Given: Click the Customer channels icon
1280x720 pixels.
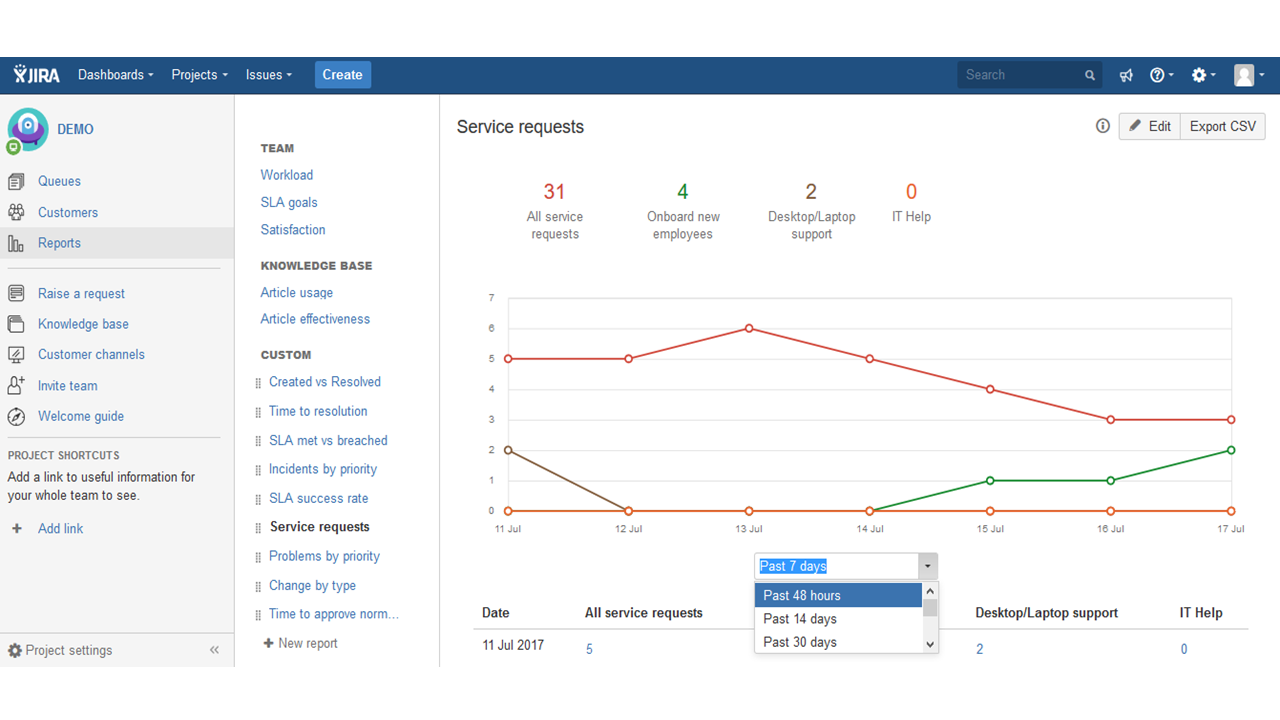Looking at the screenshot, I should click(x=16, y=354).
